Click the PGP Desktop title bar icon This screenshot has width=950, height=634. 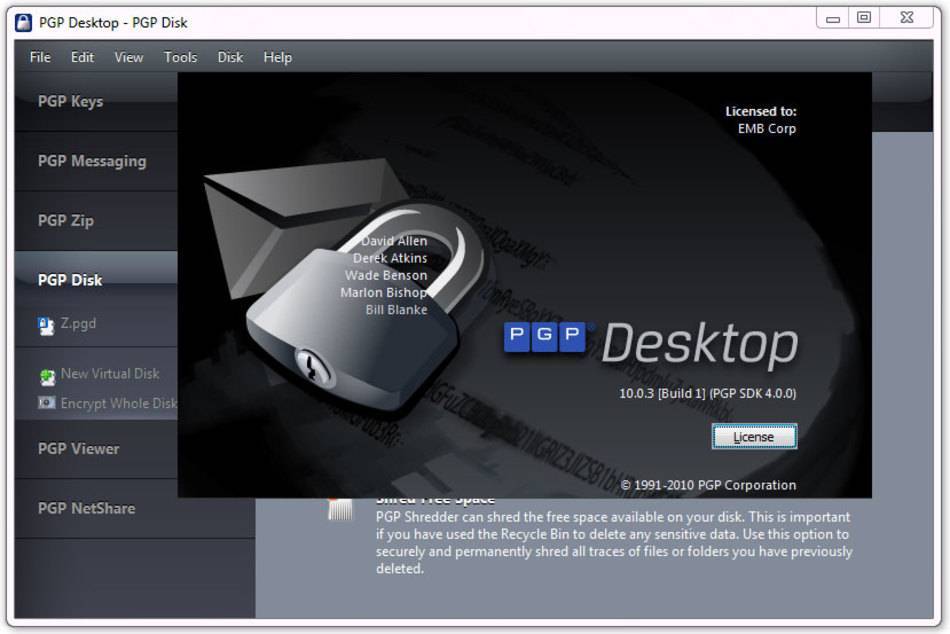(x=23, y=22)
